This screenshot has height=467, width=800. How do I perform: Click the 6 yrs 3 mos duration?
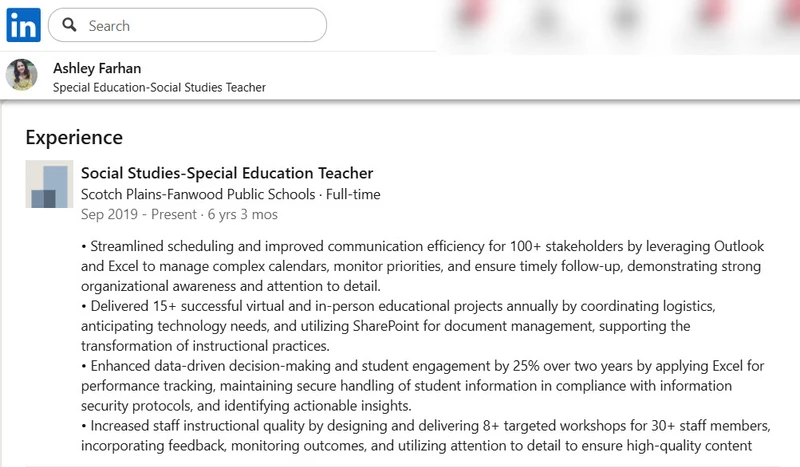(x=242, y=214)
